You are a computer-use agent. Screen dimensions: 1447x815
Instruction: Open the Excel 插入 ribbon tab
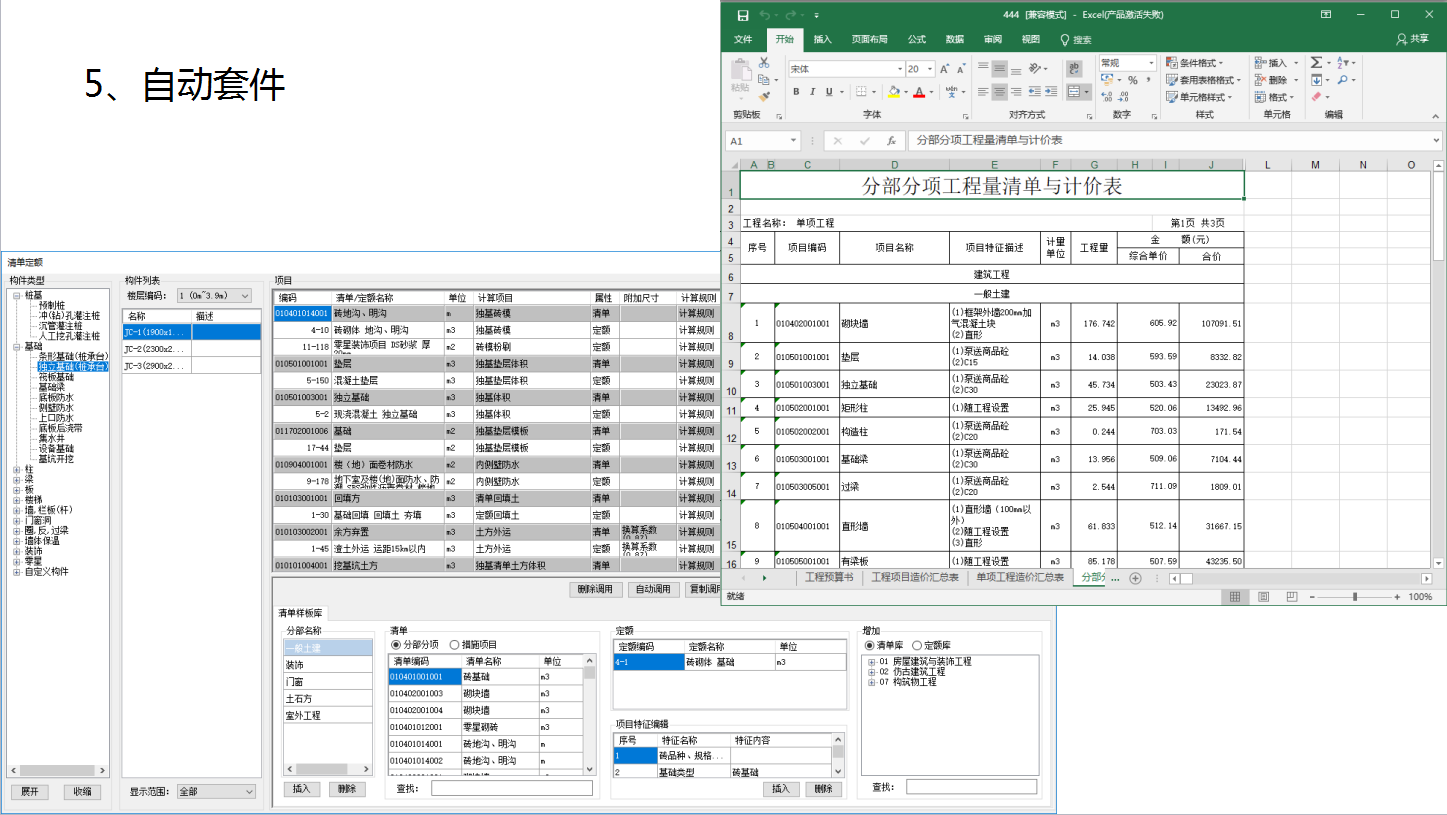[823, 39]
